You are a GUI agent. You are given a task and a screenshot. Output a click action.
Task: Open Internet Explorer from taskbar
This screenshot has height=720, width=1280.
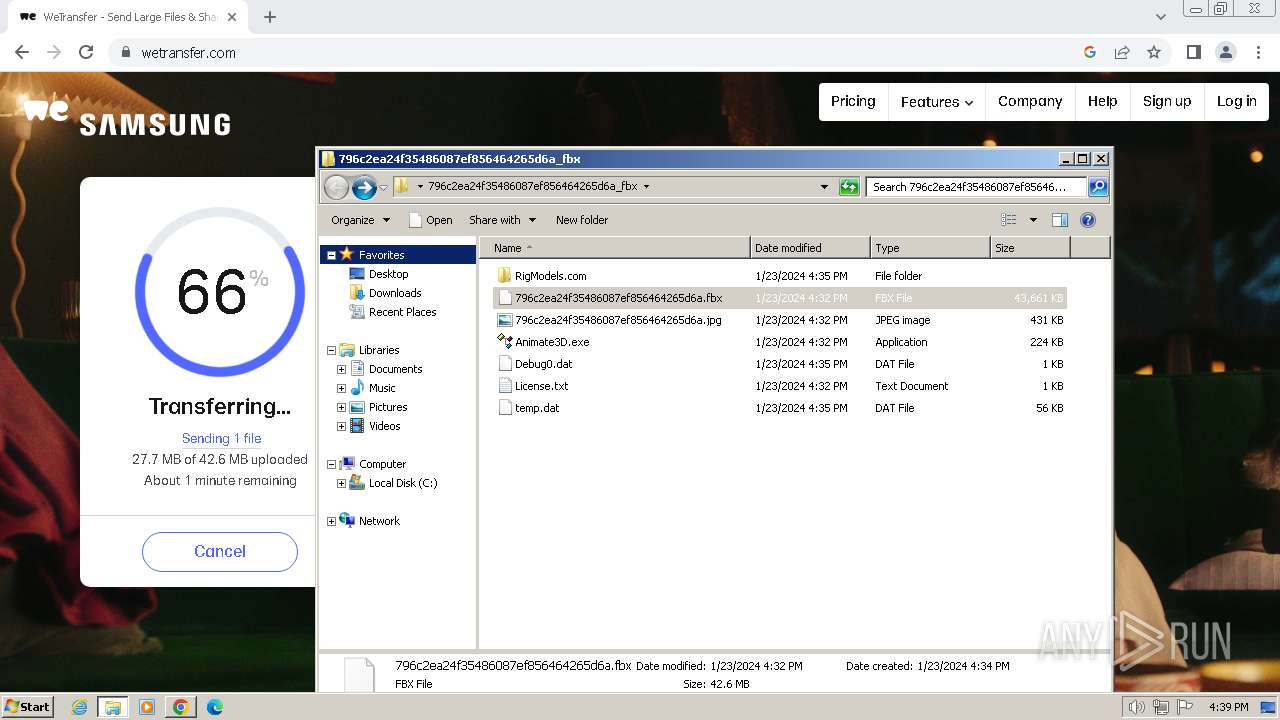(x=80, y=707)
